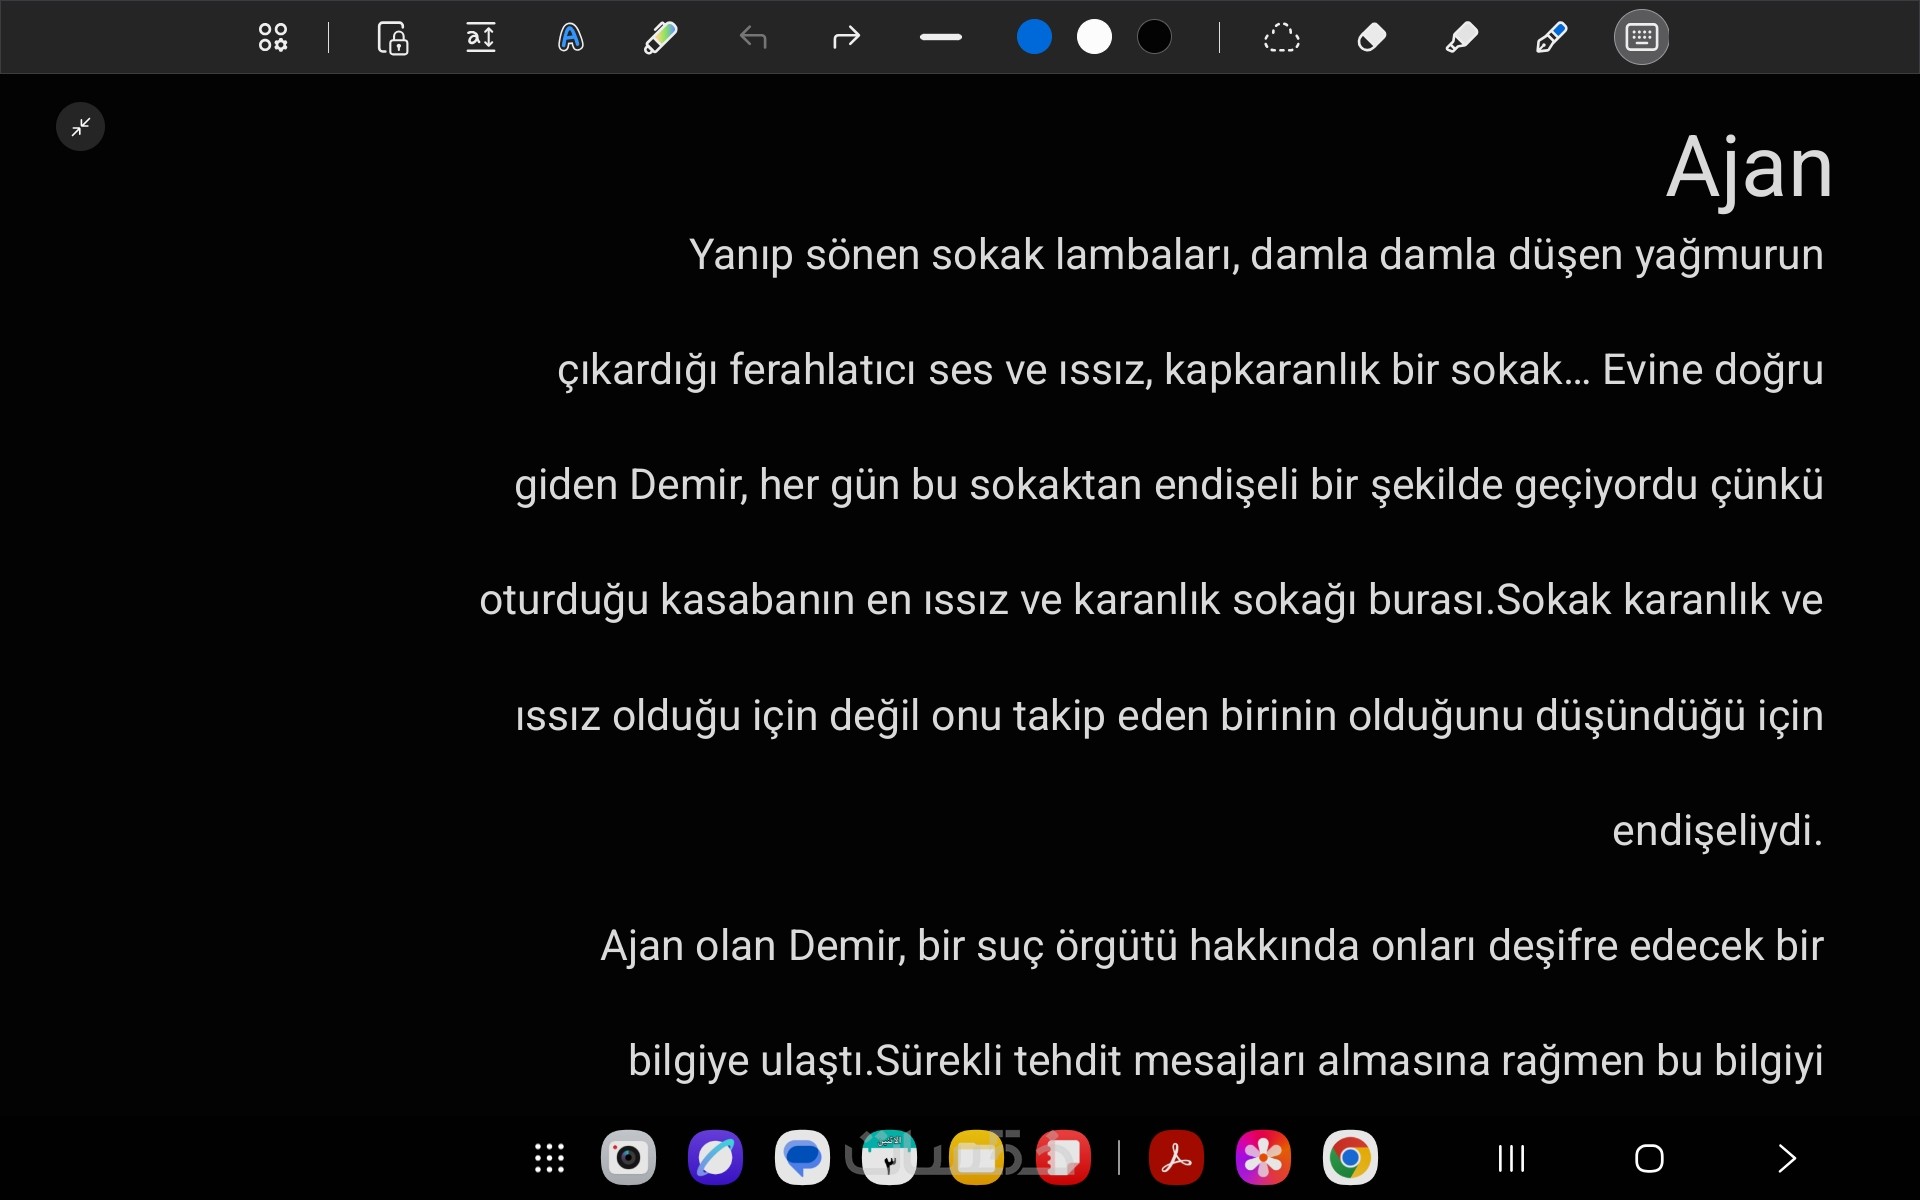Pick the black color swatch
Image resolution: width=1920 pixels, height=1200 pixels.
(1154, 38)
